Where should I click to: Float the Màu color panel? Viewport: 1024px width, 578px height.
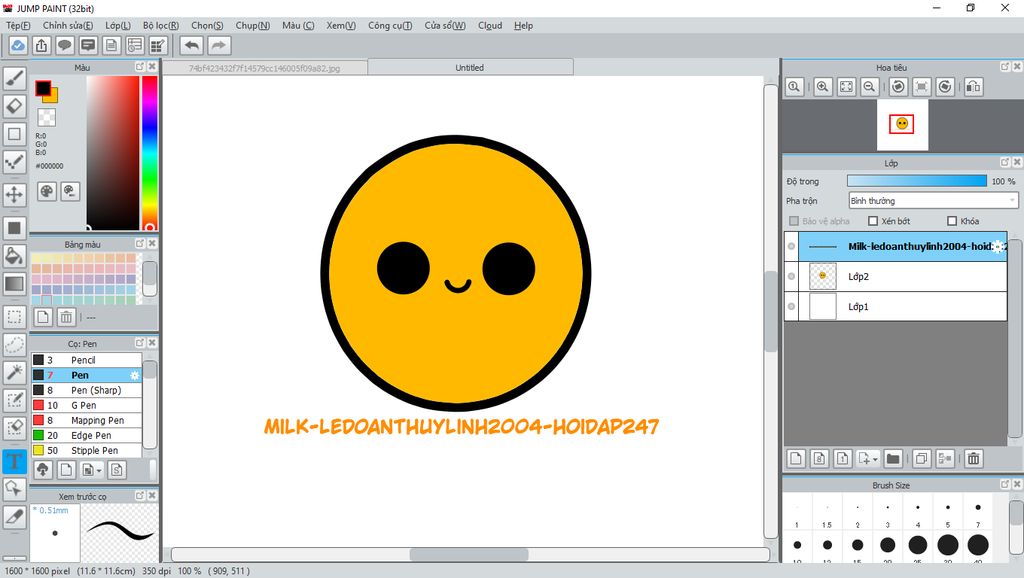click(x=140, y=67)
